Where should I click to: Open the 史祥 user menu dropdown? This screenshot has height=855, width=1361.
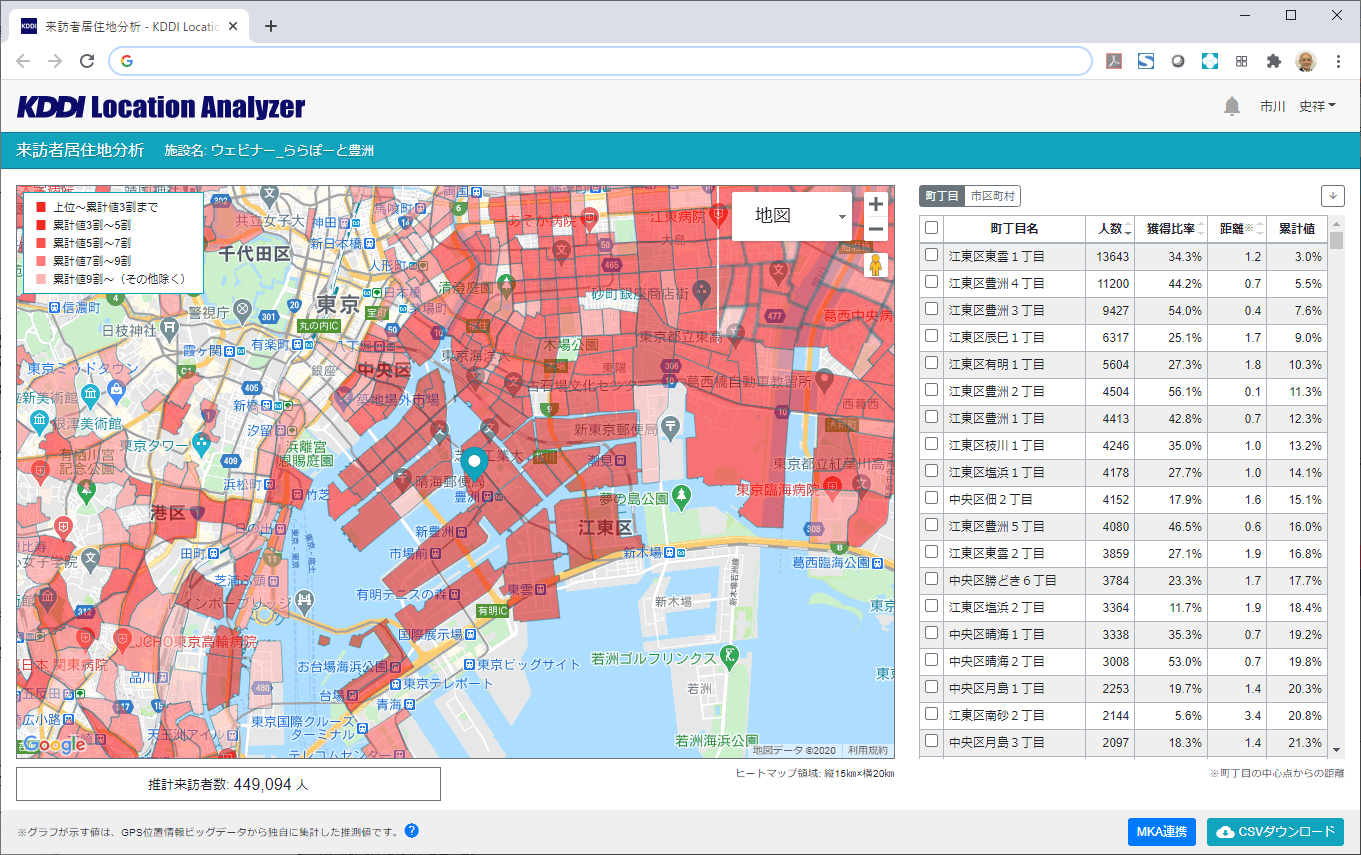tap(1317, 106)
